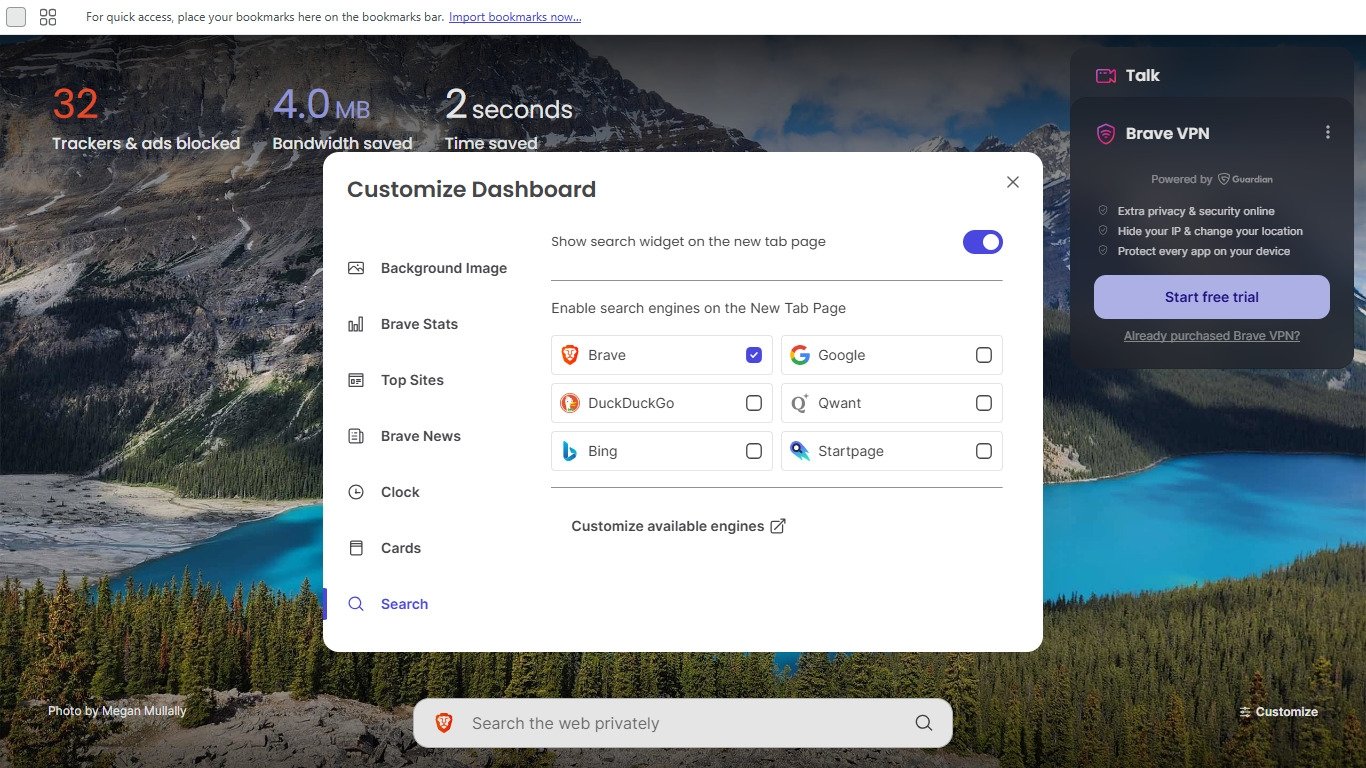Image resolution: width=1366 pixels, height=768 pixels.
Task: Open the Brave Talk card
Action: coord(1211,75)
